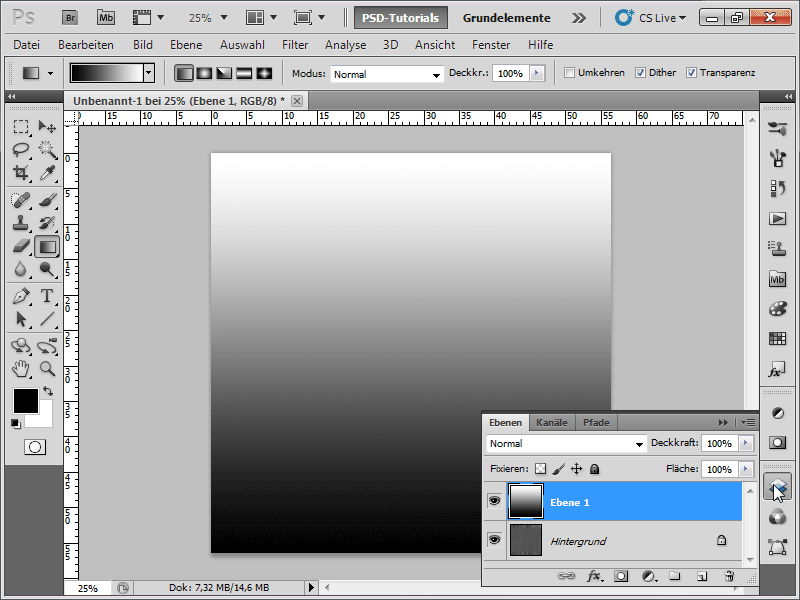Select the Eraser tool
The width and height of the screenshot is (800, 600).
pos(21,246)
